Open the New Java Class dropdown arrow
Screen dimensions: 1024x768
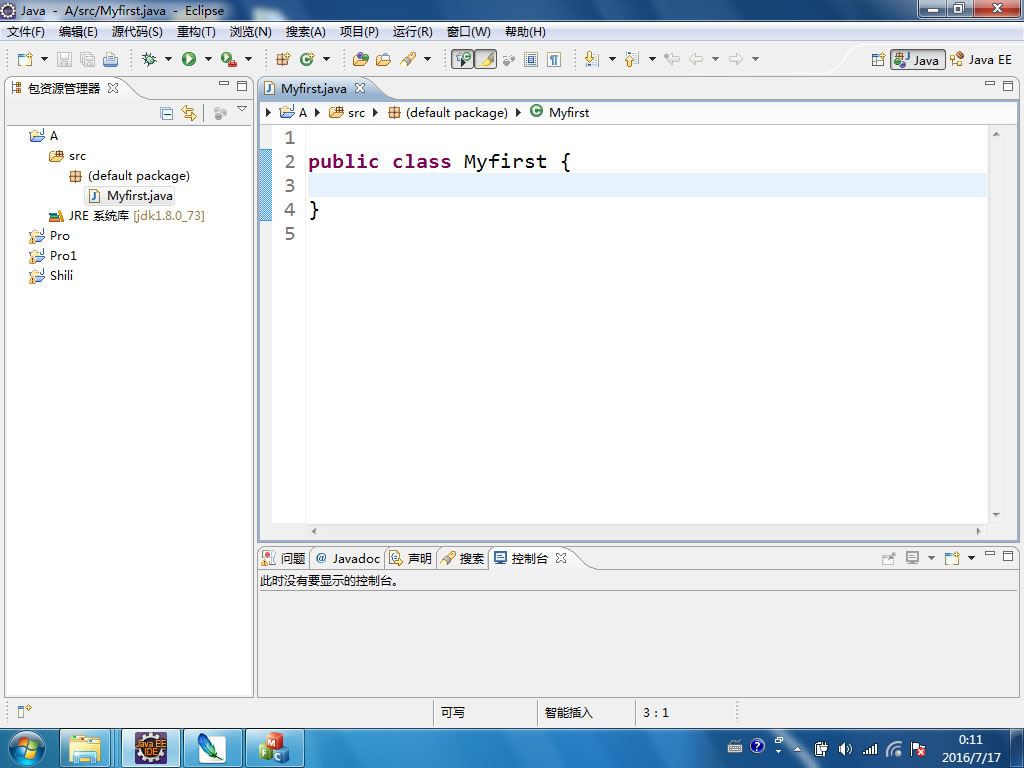(326, 59)
